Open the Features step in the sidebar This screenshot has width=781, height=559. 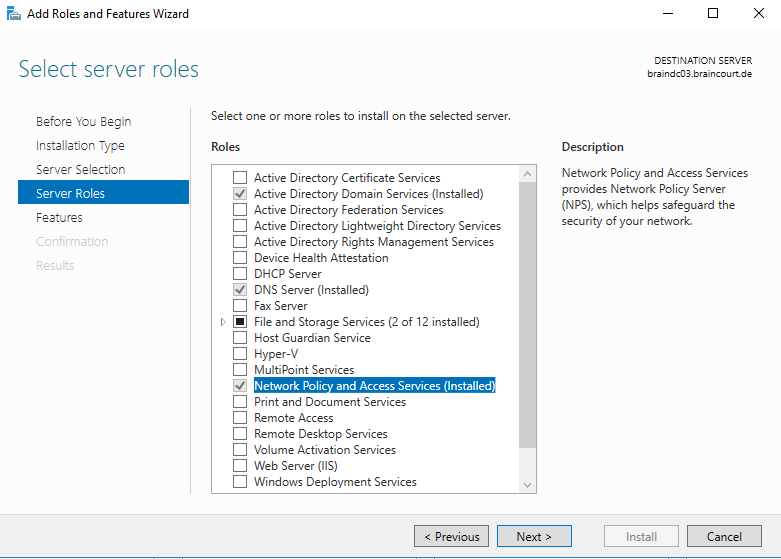point(59,218)
